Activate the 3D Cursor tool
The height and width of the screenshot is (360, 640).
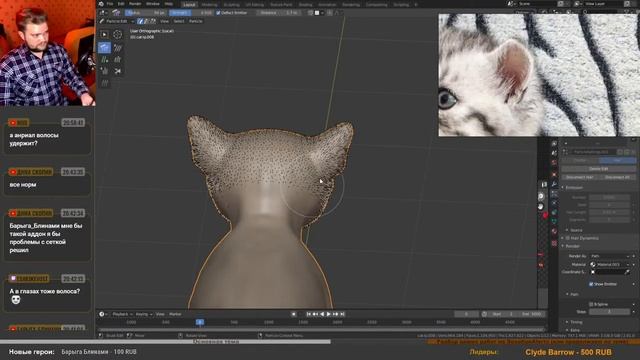point(118,34)
